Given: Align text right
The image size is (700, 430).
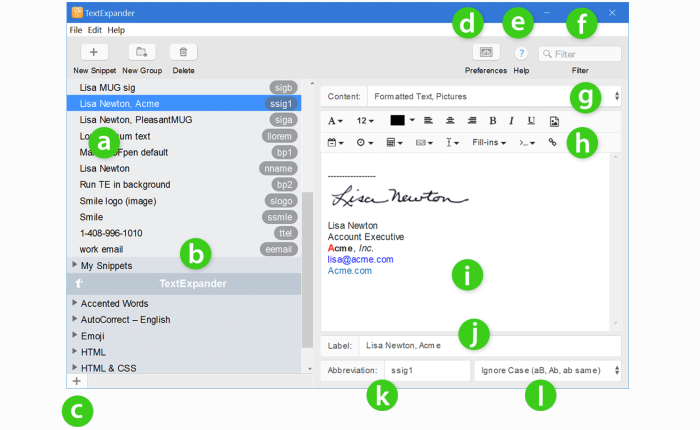Looking at the screenshot, I should (x=472, y=121).
